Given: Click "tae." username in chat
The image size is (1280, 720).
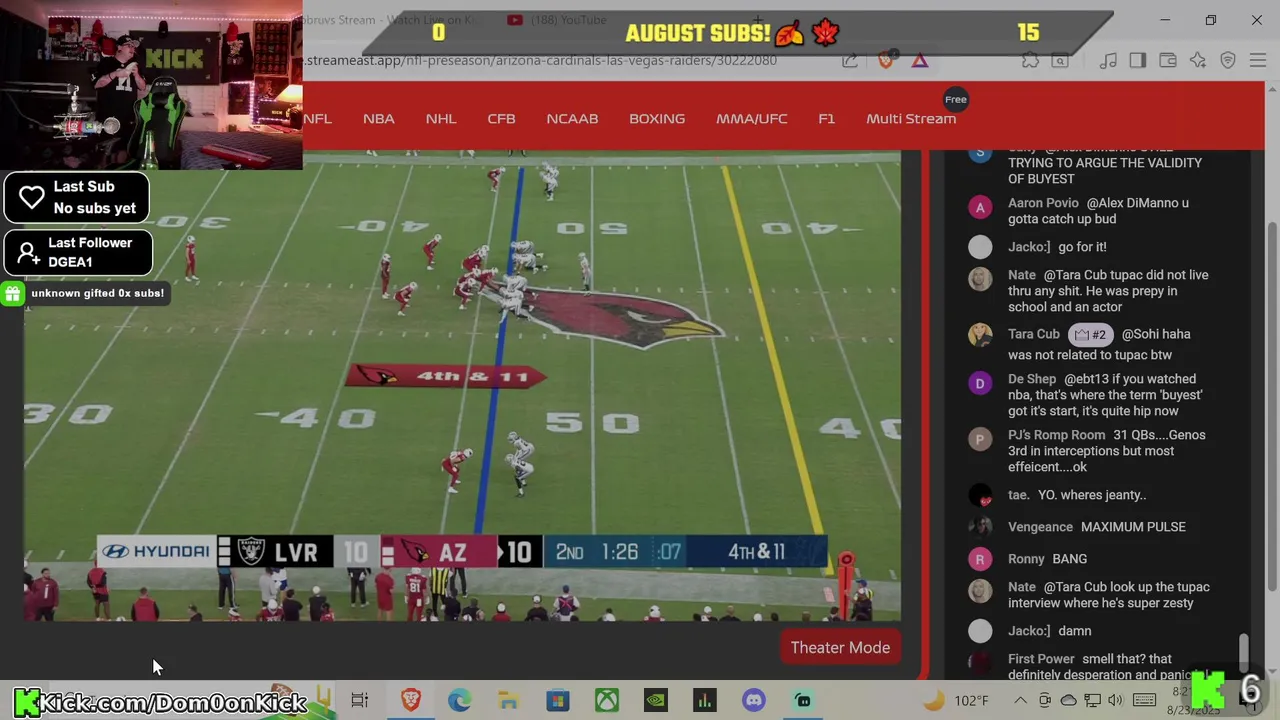Looking at the screenshot, I should click(1018, 495).
